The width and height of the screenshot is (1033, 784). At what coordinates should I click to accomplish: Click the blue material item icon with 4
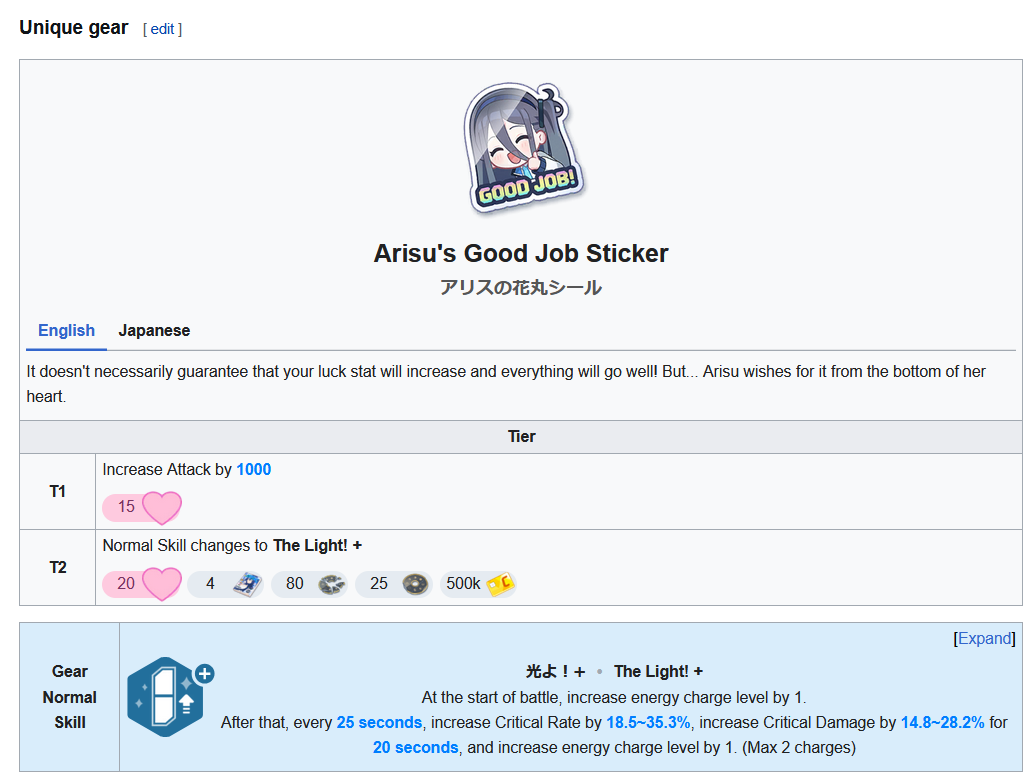pos(247,584)
